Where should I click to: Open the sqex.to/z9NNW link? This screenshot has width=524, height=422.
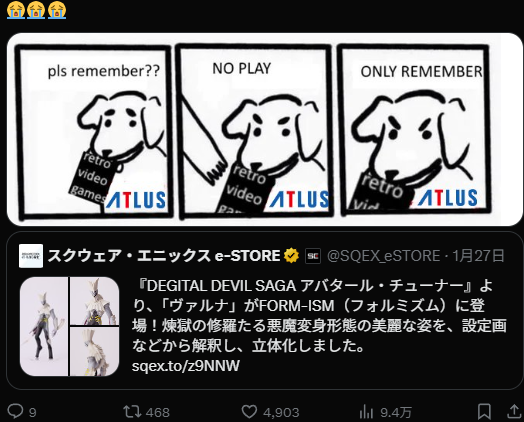click(186, 366)
